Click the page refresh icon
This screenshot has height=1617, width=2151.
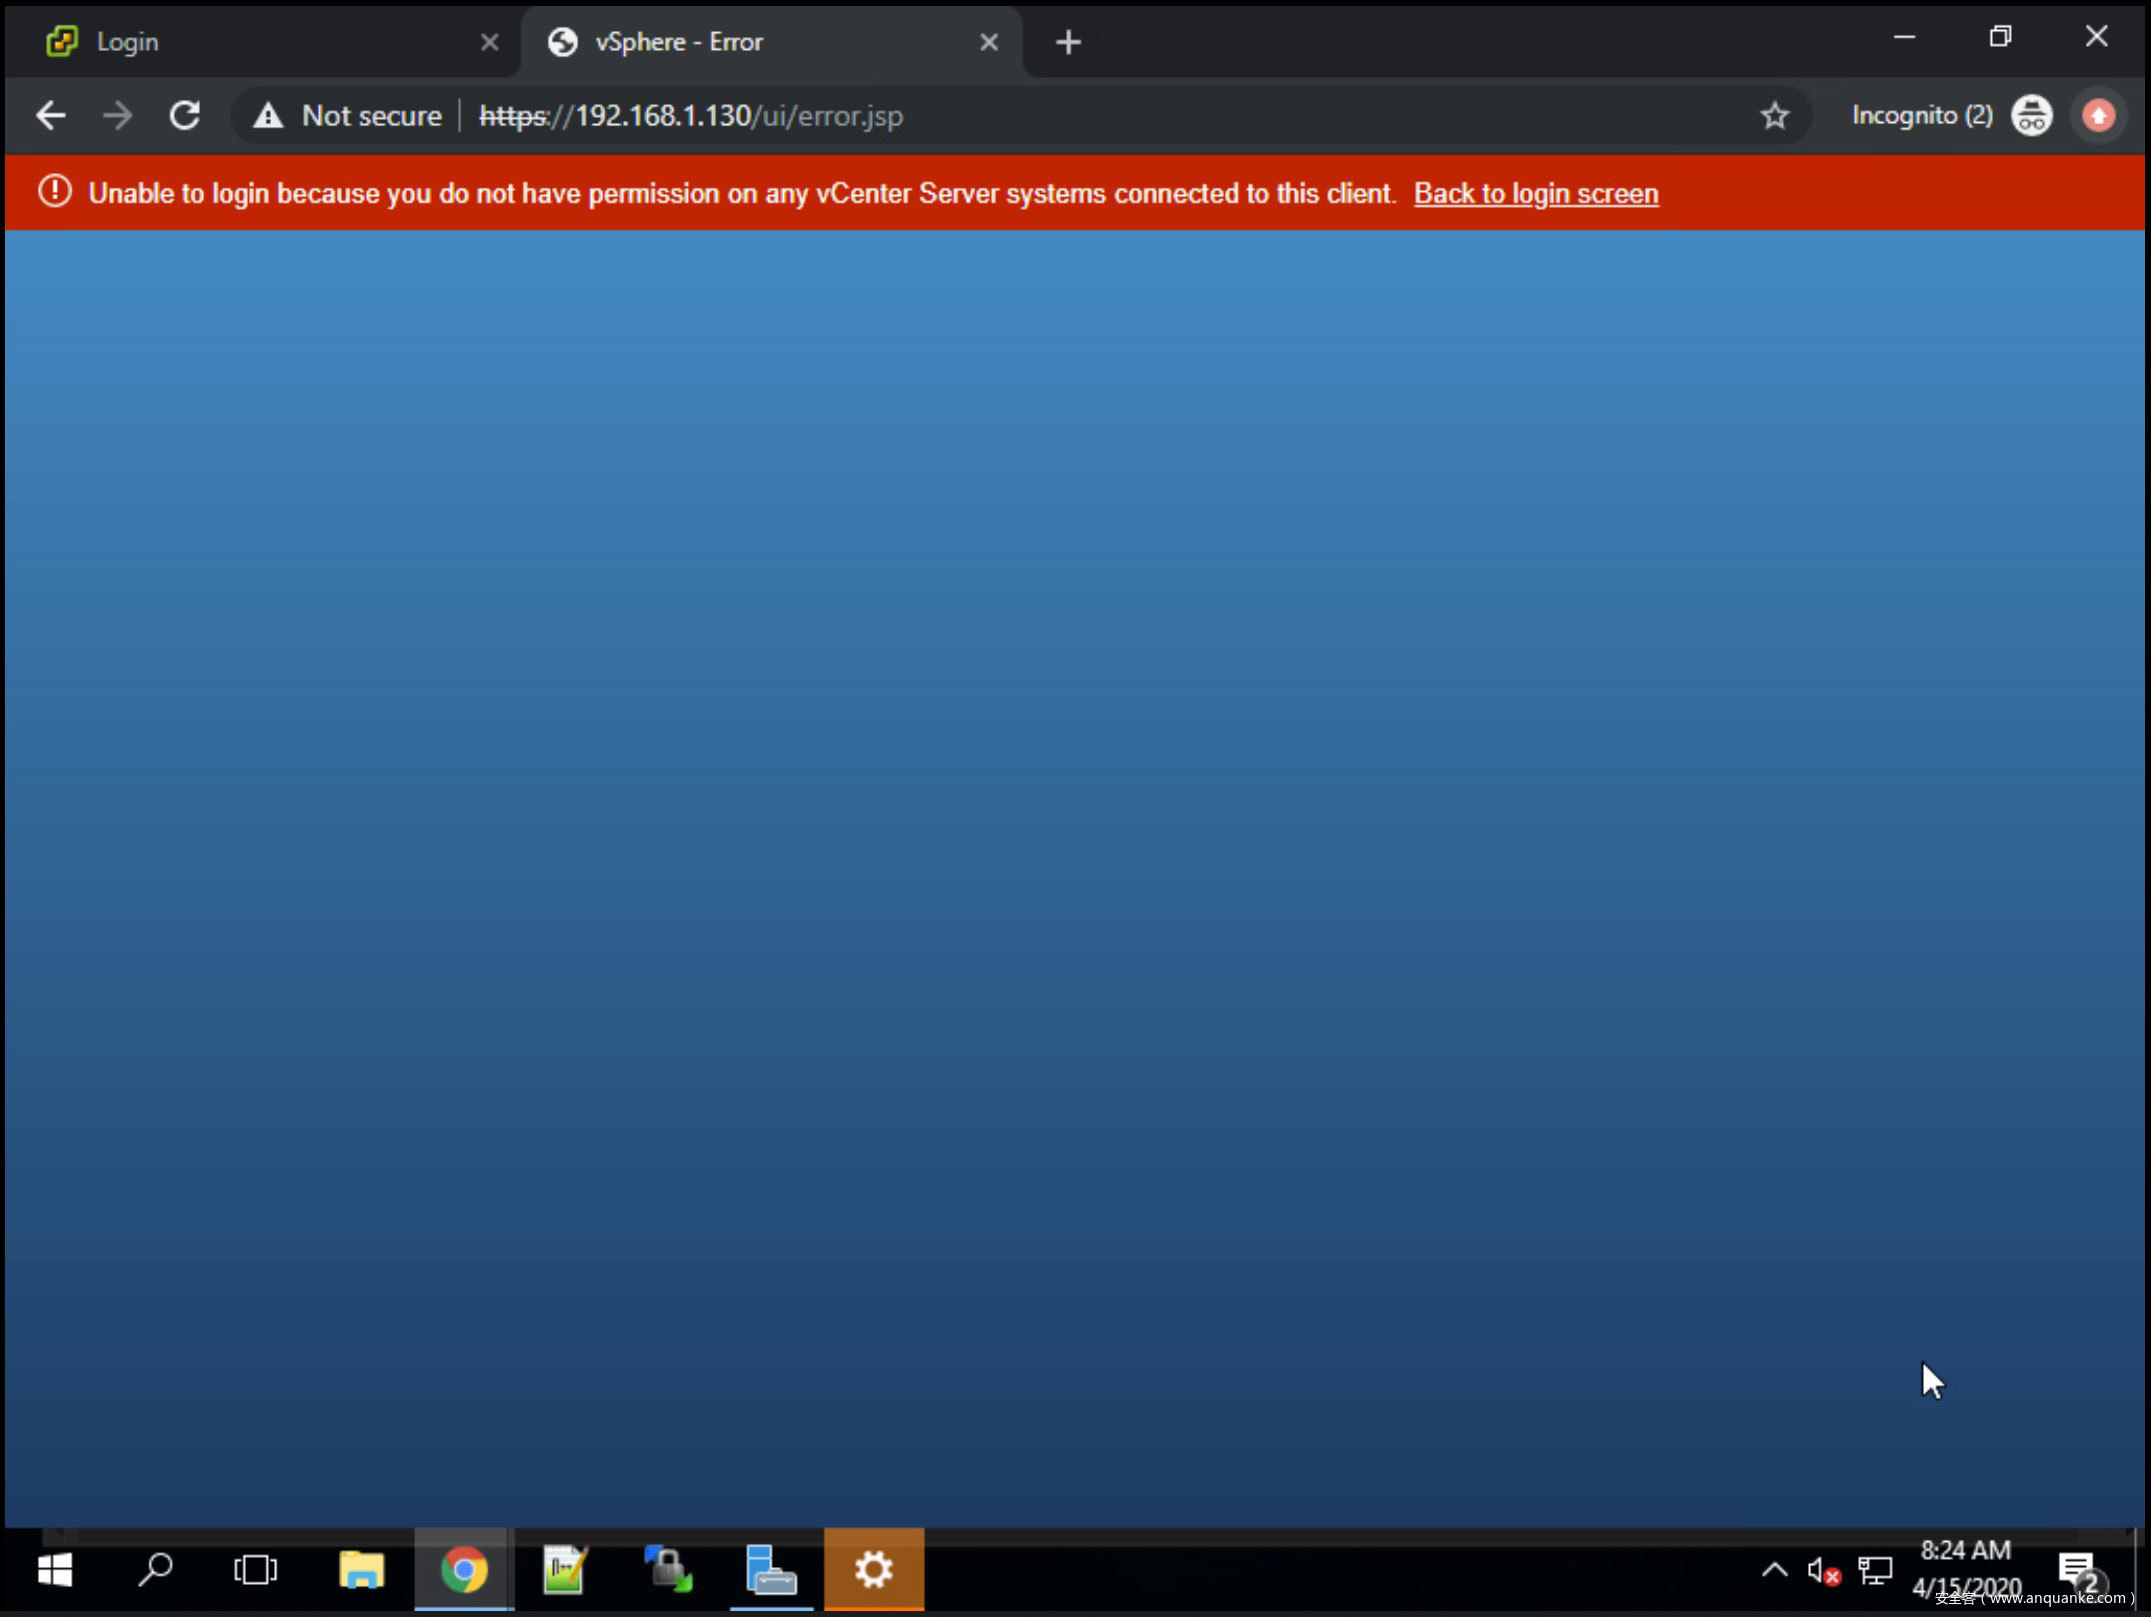183,116
